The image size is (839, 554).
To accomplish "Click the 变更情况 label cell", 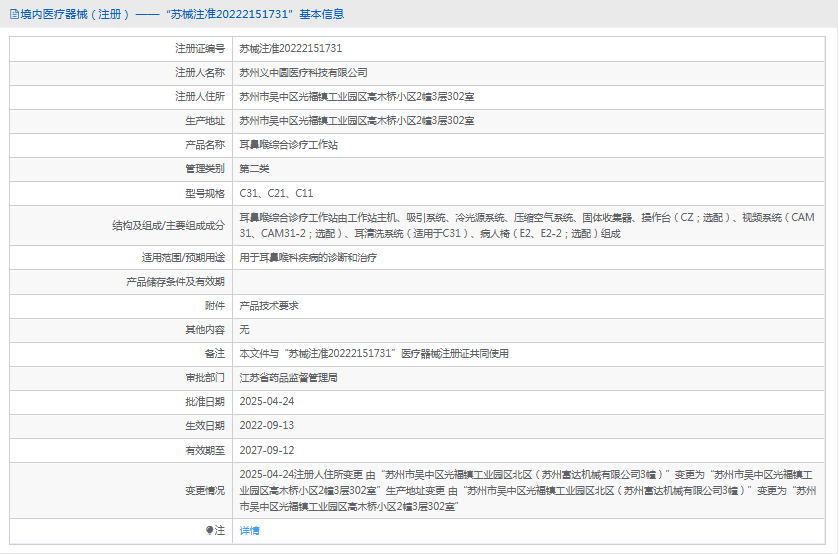I will click(121, 491).
